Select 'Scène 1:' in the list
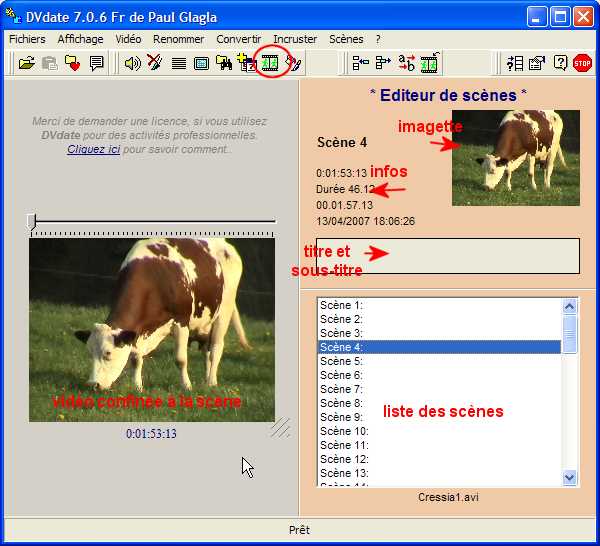 [439, 305]
